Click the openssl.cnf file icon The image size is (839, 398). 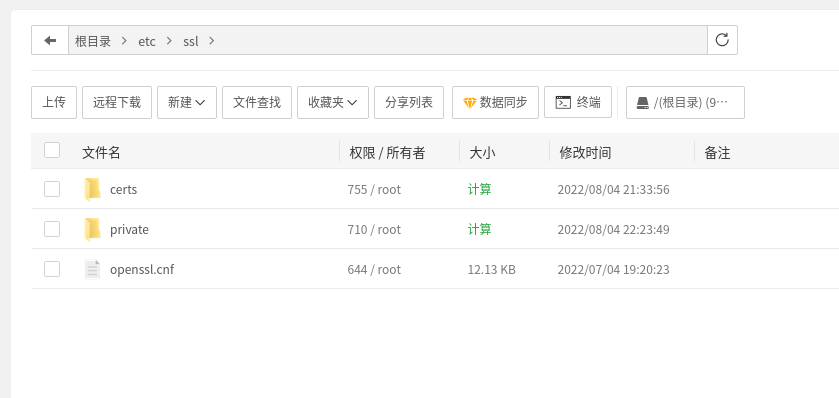tap(92, 269)
